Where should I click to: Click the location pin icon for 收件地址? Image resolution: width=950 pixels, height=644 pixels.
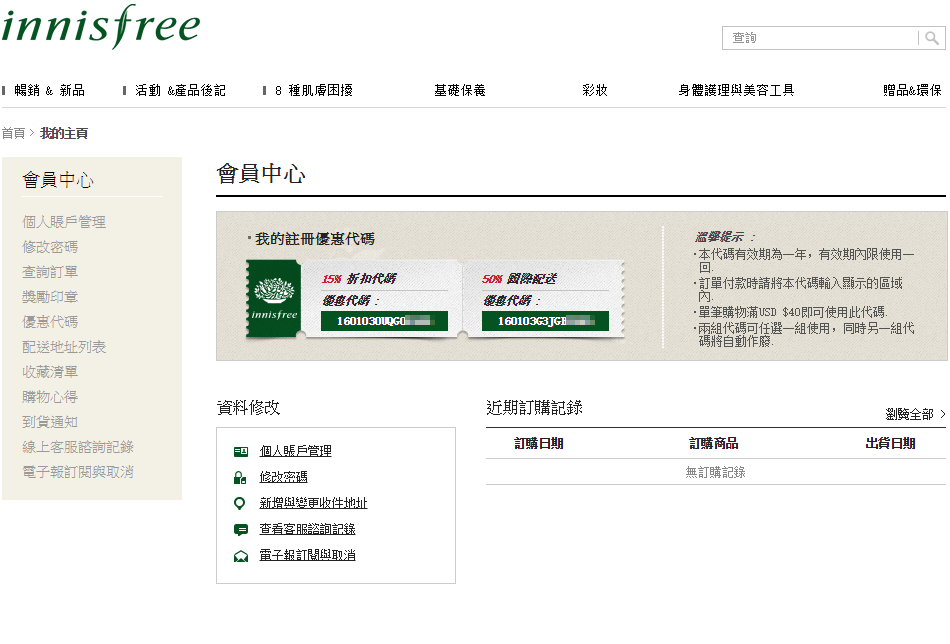[x=240, y=503]
